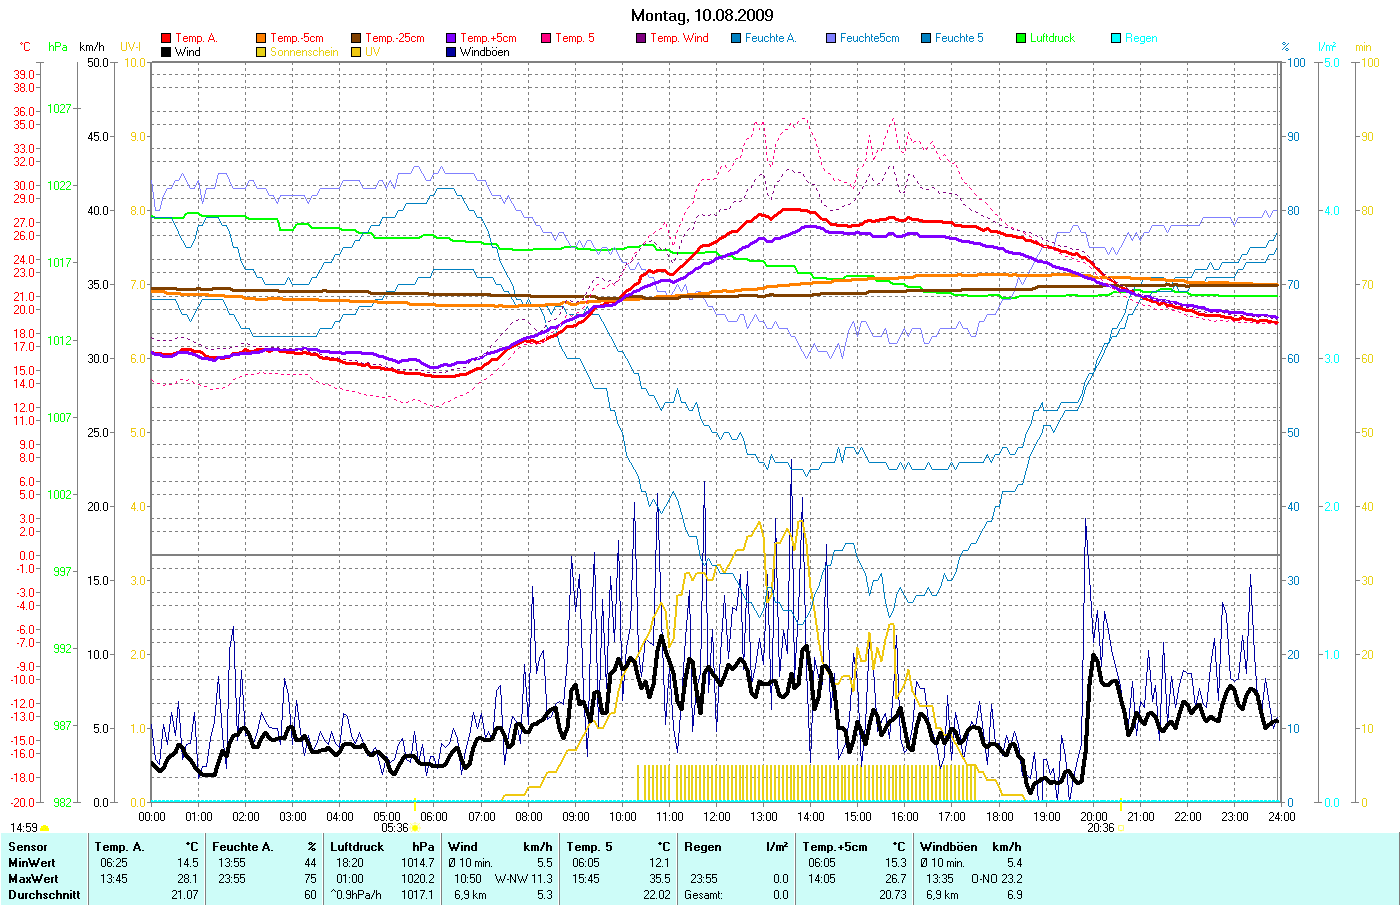Viewport: 1400px width, 905px height.
Task: Click the green Luftdruck legend square
Action: (x=1021, y=38)
